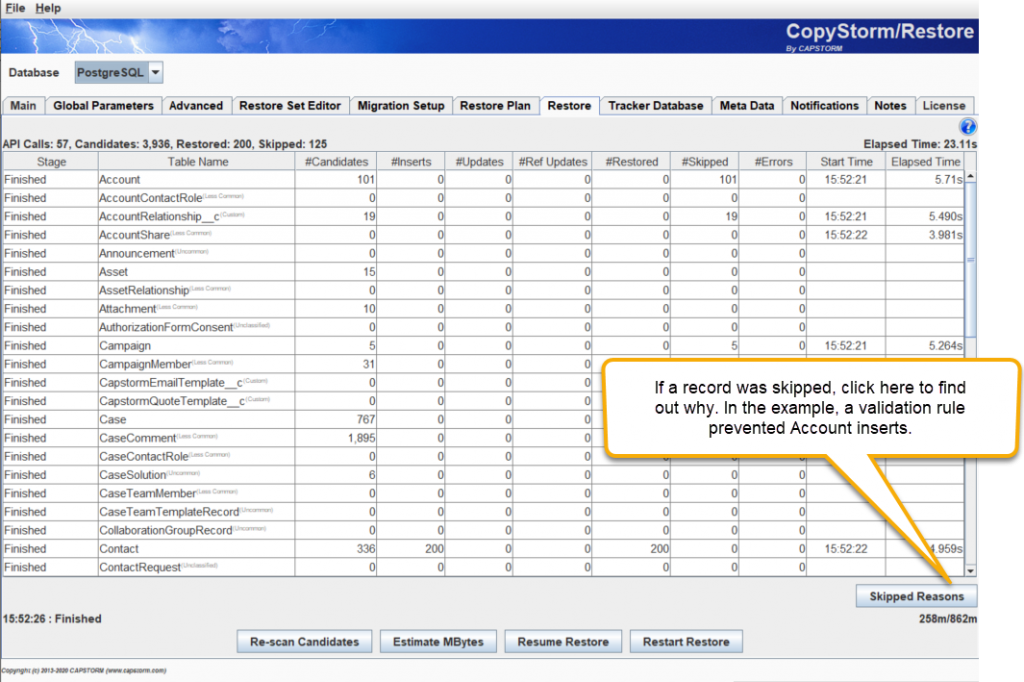Click the Table Name column header
Viewport: 1024px width, 682px height.
tap(197, 162)
